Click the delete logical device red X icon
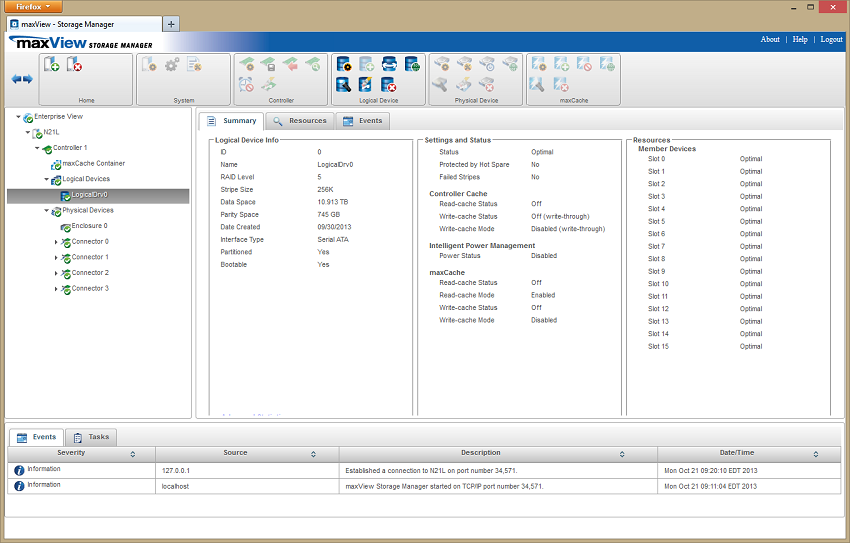Screen dimensions: 850x543 click(x=389, y=85)
